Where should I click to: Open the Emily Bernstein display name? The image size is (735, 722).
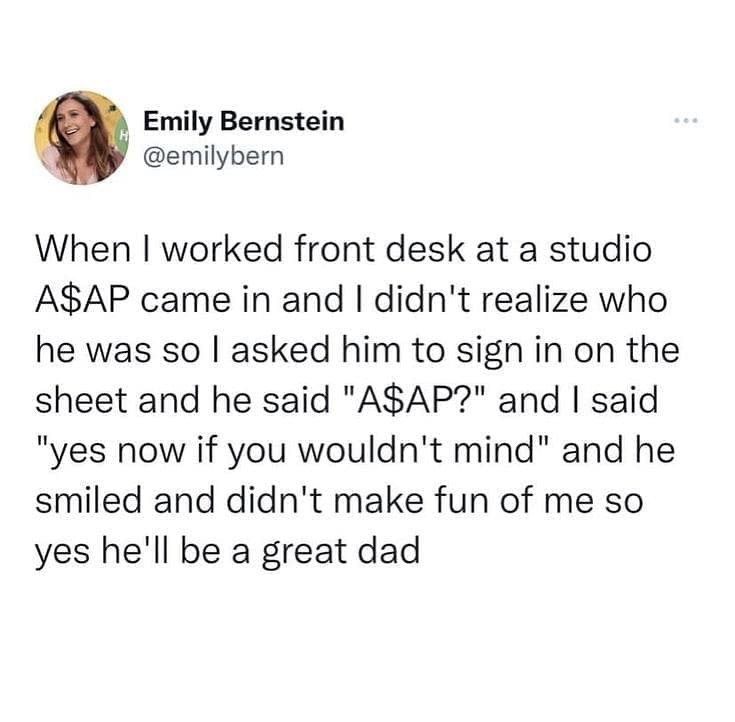pos(243,122)
